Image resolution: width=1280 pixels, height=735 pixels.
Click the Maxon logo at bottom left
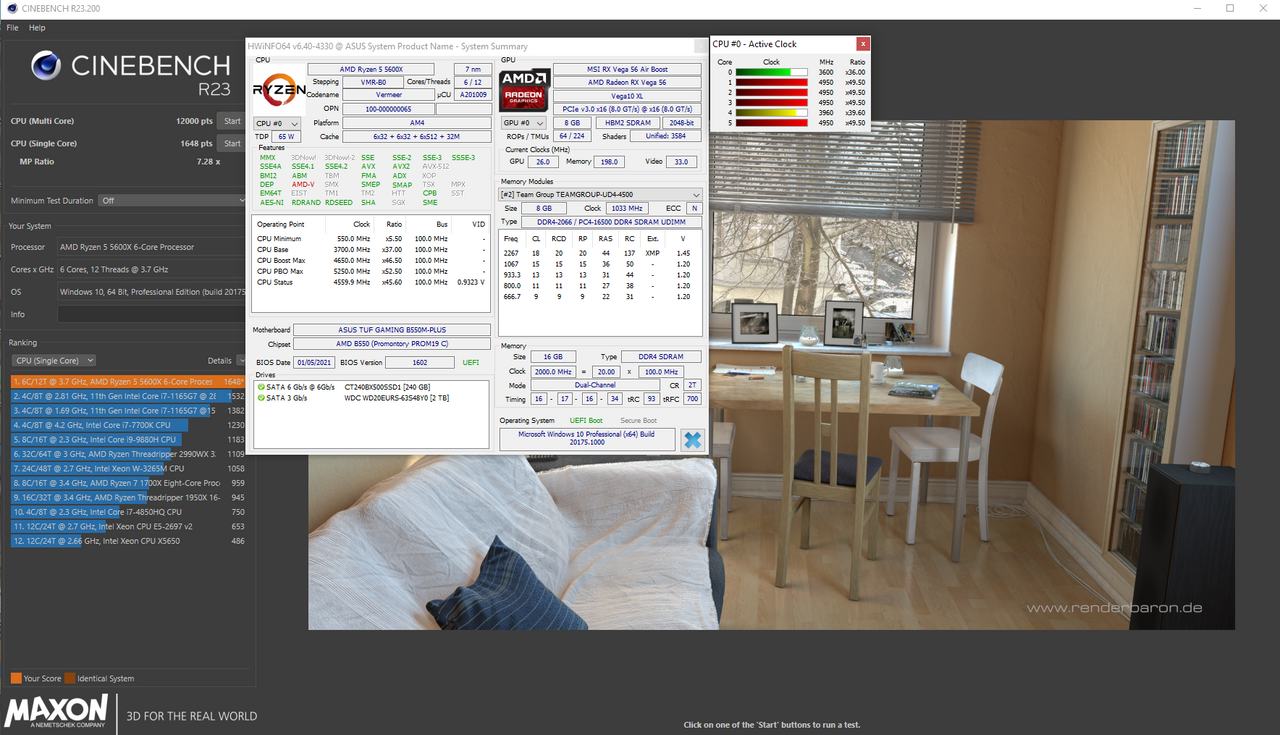tap(57, 712)
